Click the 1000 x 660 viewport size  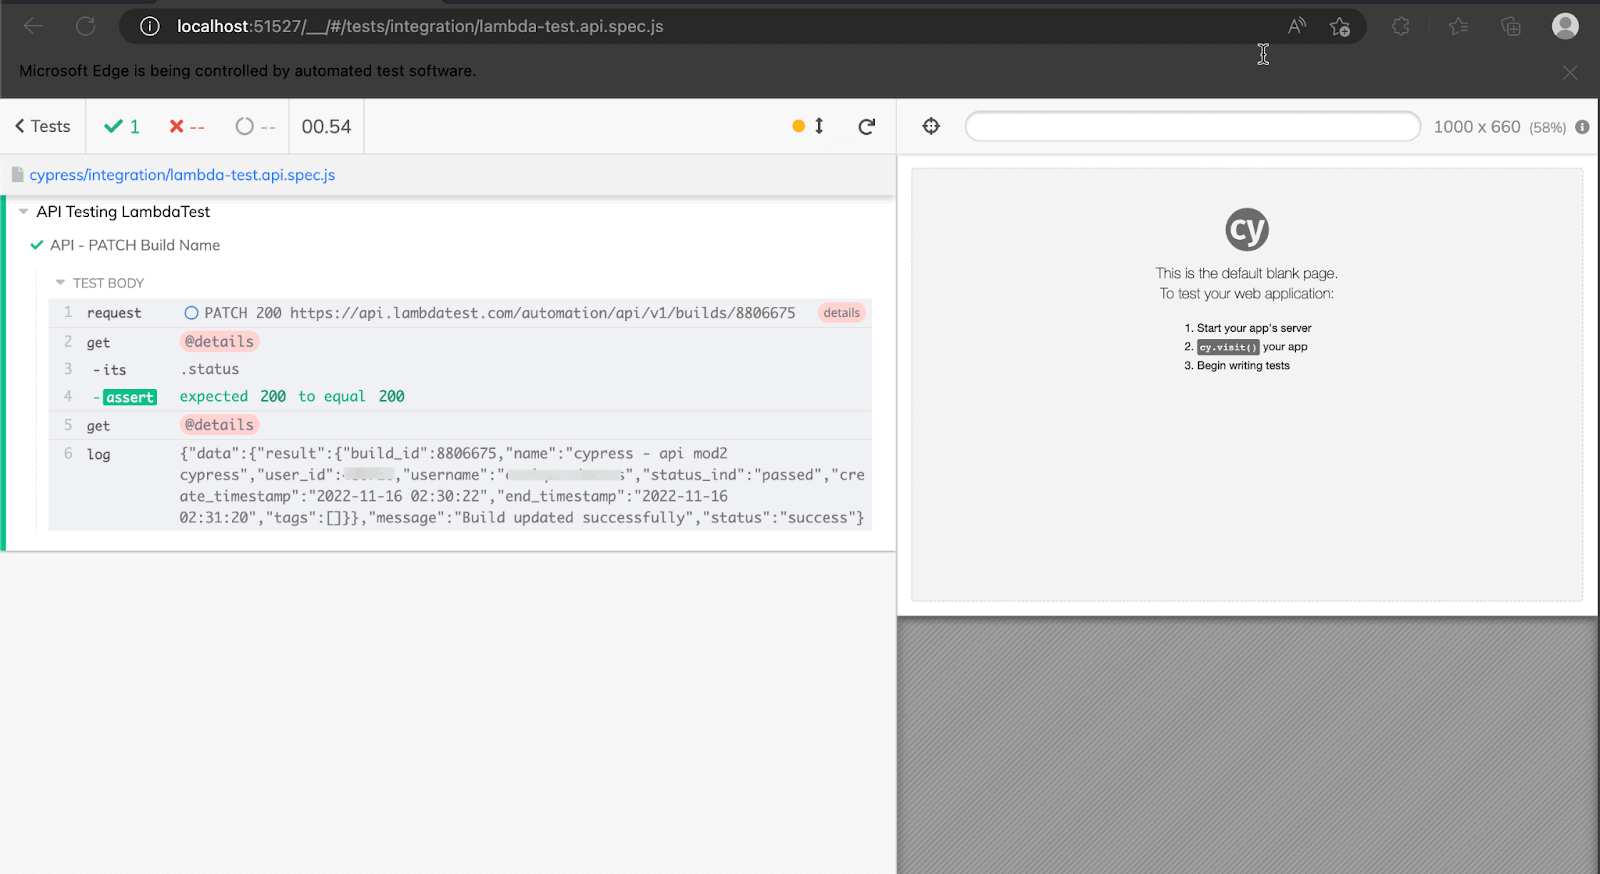click(x=1477, y=127)
